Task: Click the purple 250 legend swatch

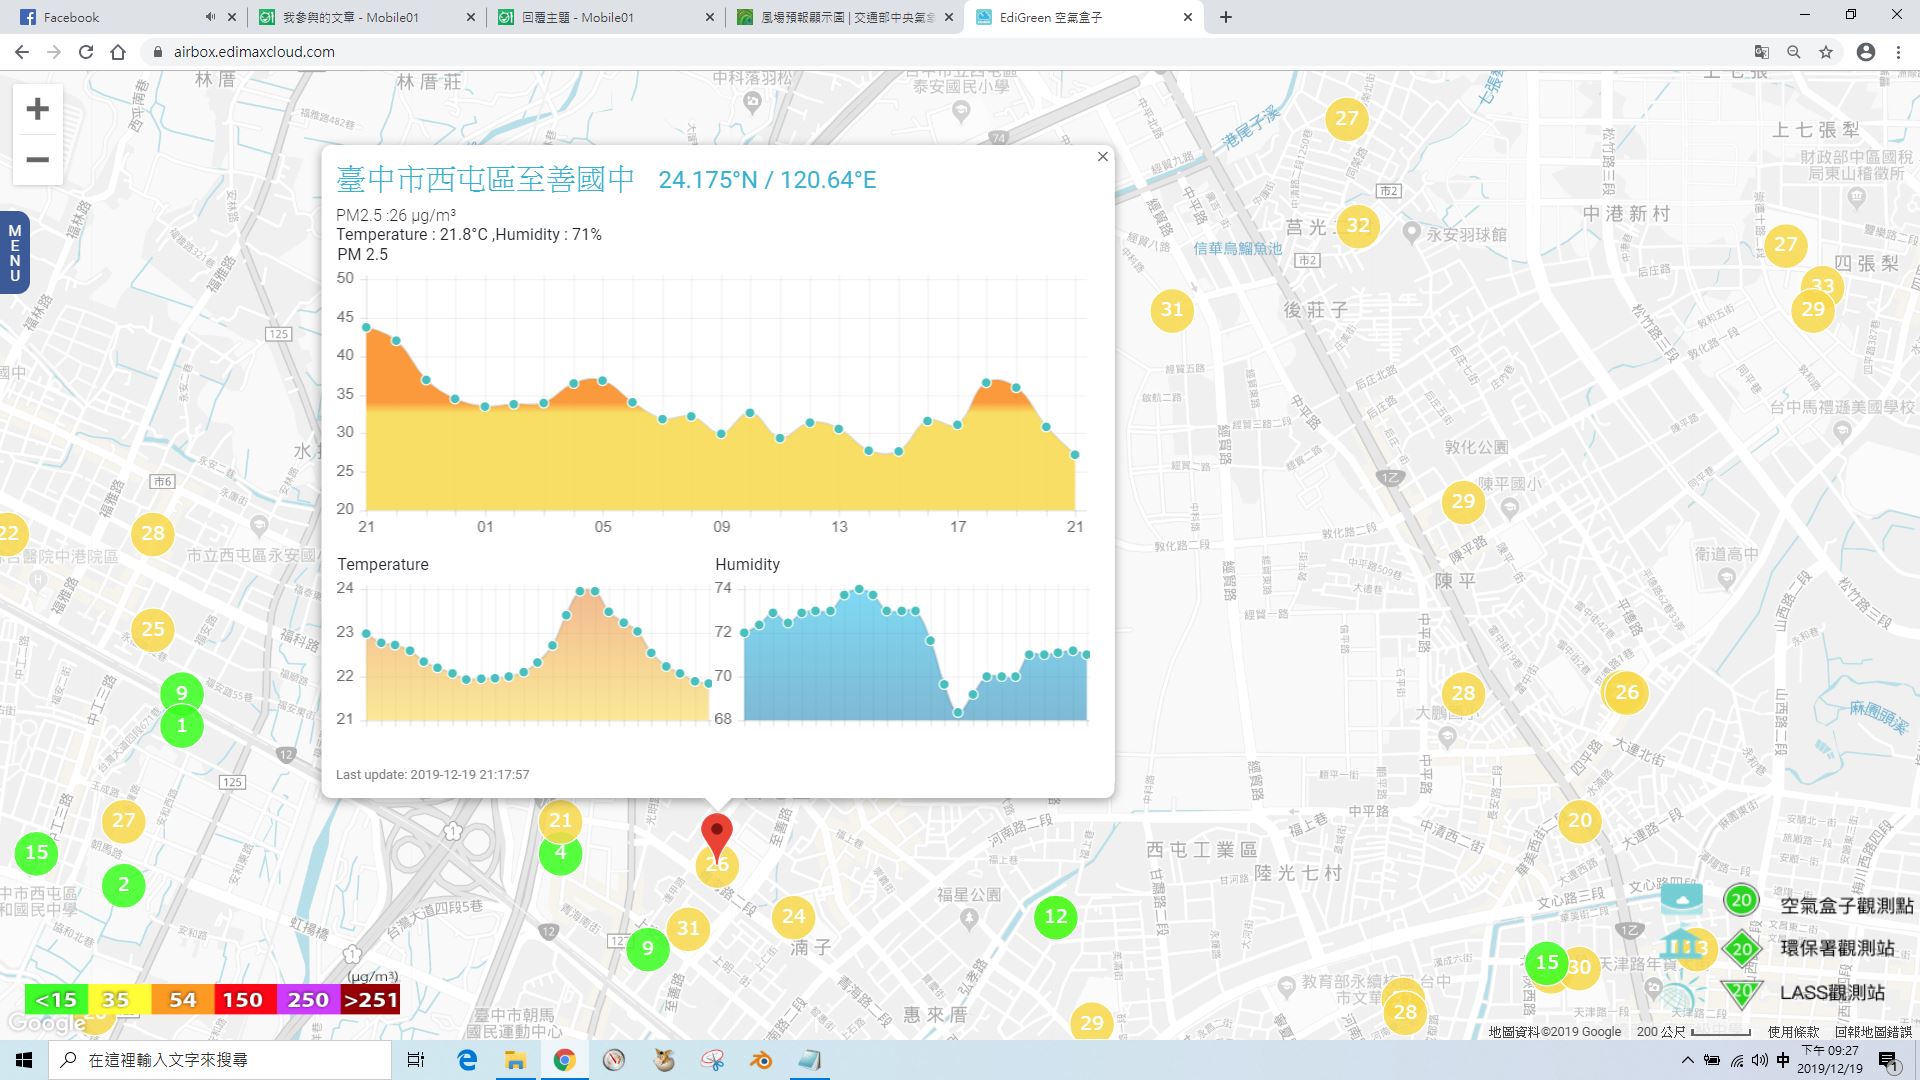Action: [x=307, y=1000]
